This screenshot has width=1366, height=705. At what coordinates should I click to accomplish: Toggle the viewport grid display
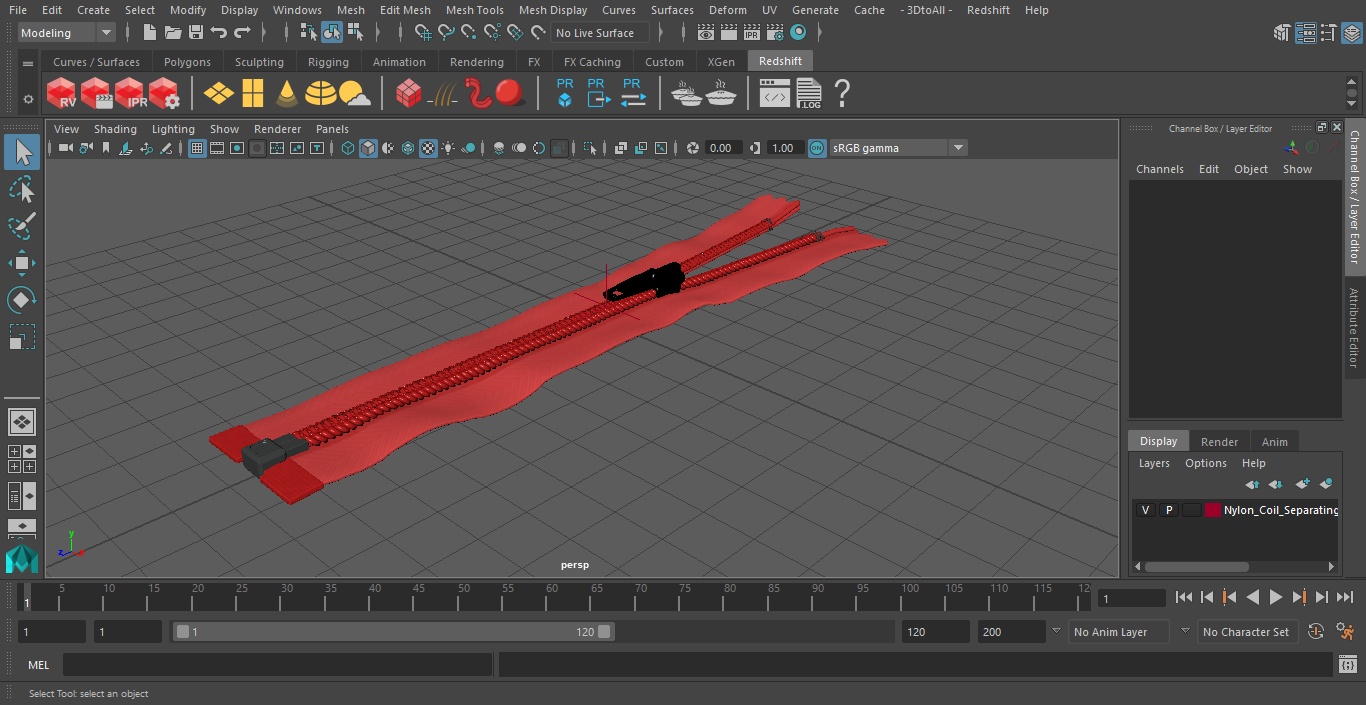pyautogui.click(x=197, y=148)
